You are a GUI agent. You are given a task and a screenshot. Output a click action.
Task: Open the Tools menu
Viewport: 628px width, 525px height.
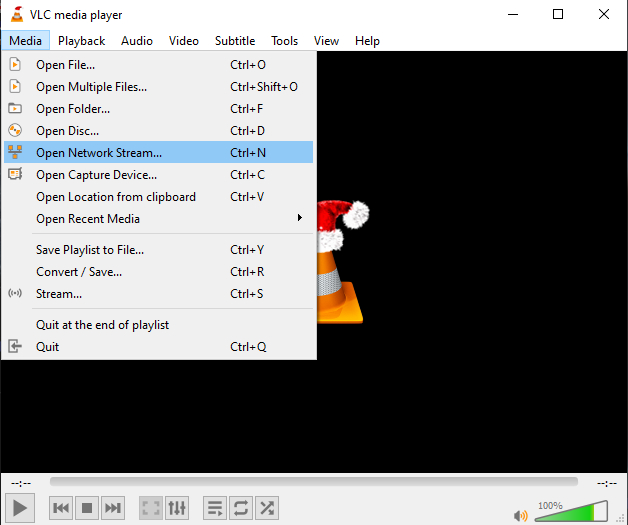[284, 41]
